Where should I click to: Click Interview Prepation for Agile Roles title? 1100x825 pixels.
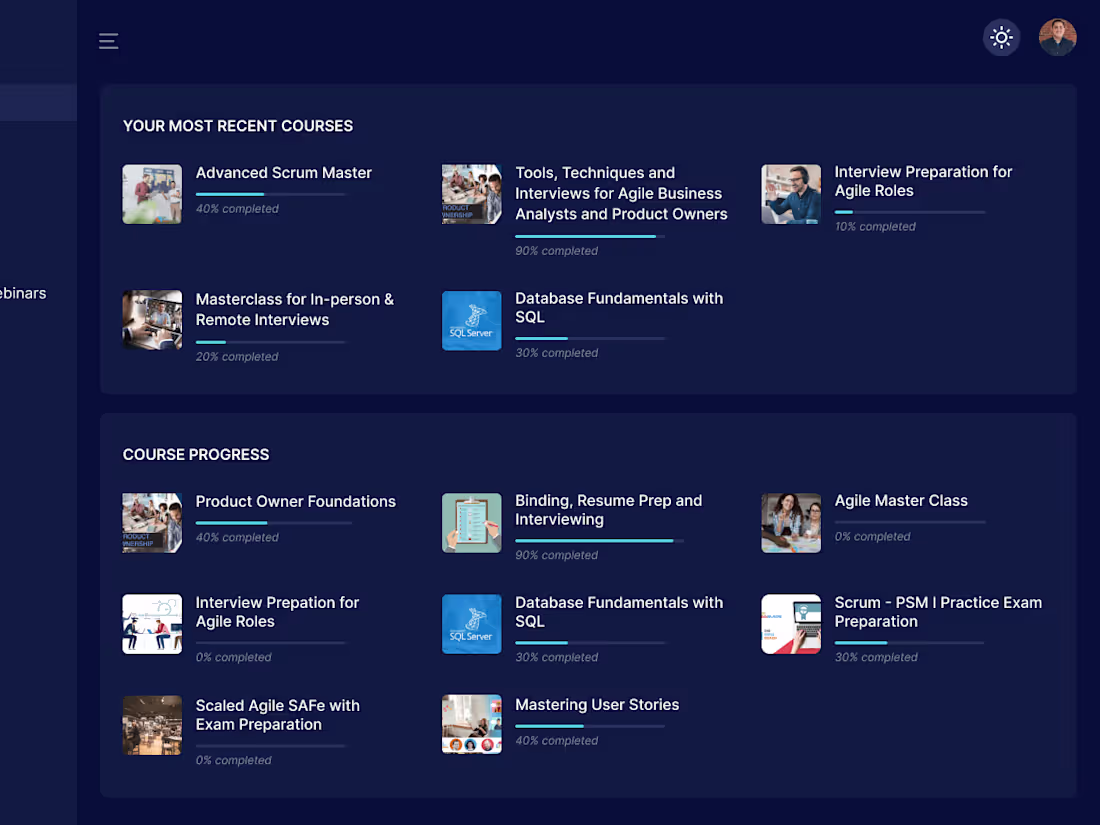pyautogui.click(x=277, y=612)
